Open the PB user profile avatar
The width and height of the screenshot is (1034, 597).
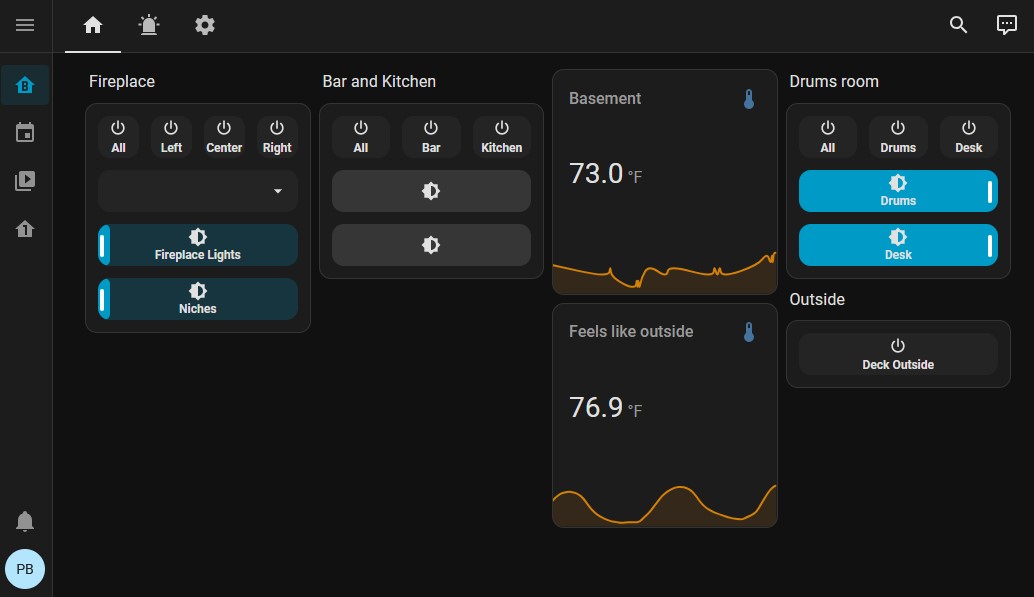pos(25,569)
